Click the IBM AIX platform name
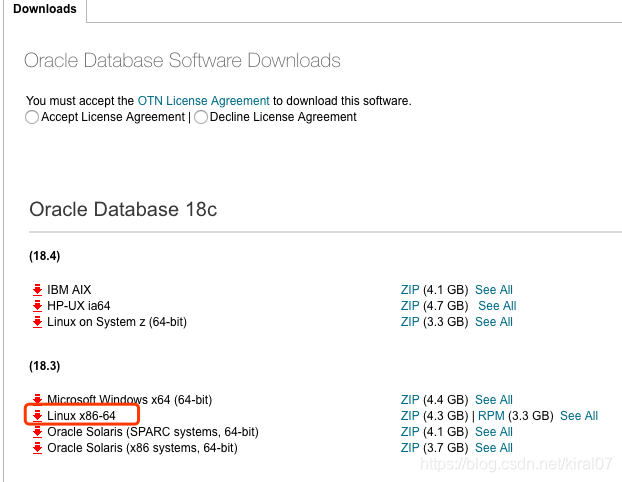Viewport: 622px width, 482px height. [69, 290]
